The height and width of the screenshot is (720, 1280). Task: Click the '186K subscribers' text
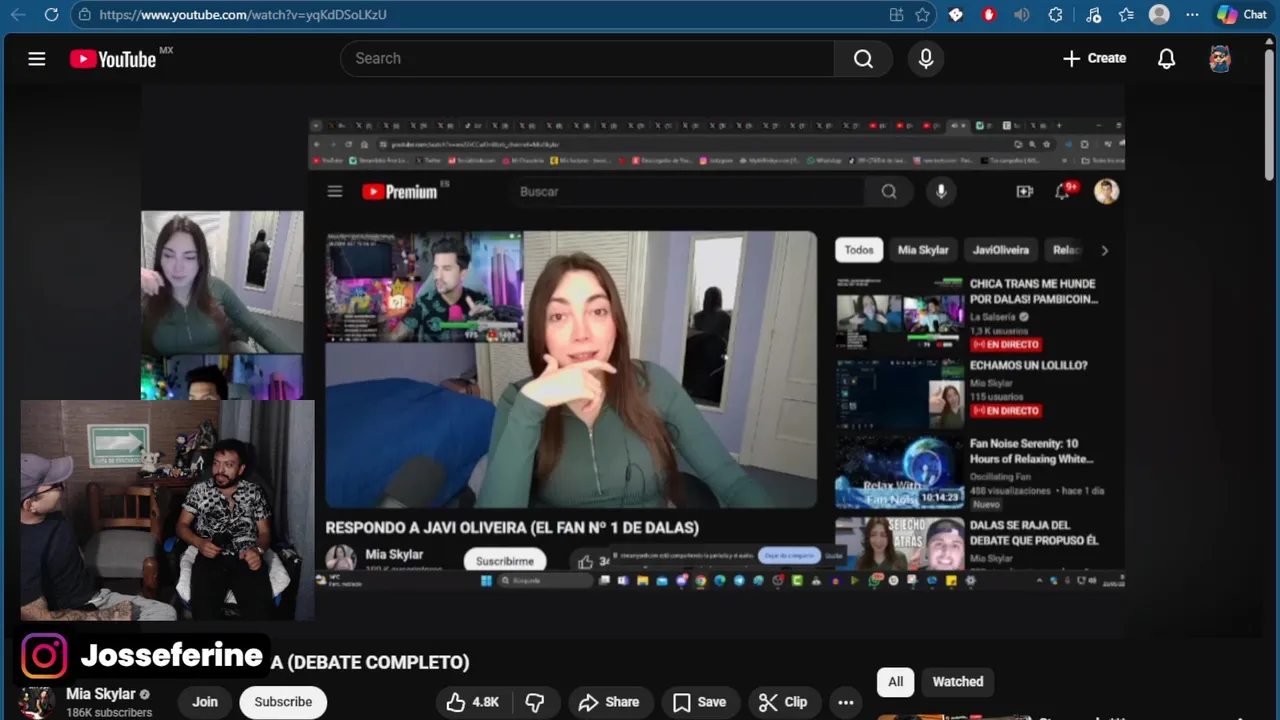tap(109, 713)
